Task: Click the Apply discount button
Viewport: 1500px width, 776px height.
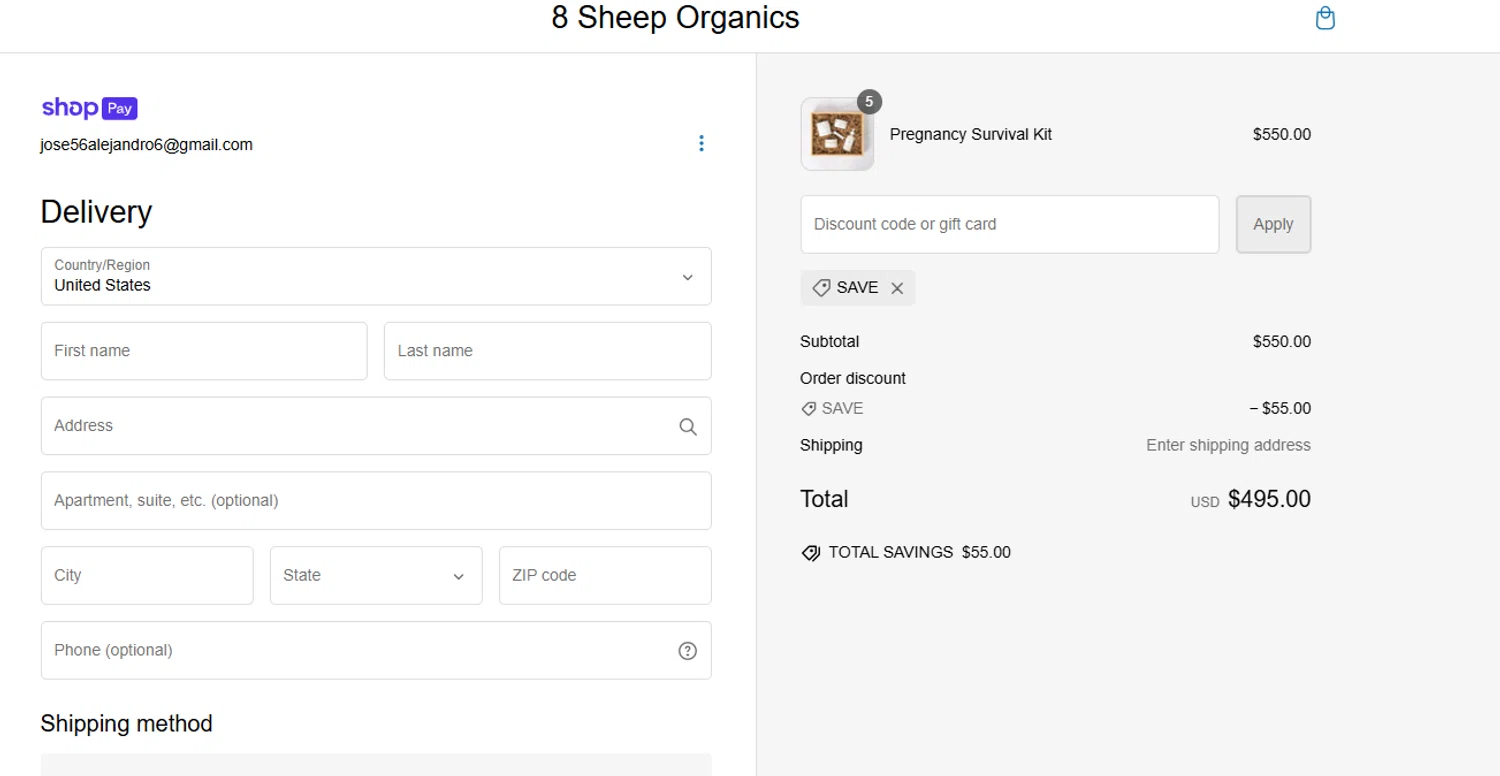Action: 1273,224
